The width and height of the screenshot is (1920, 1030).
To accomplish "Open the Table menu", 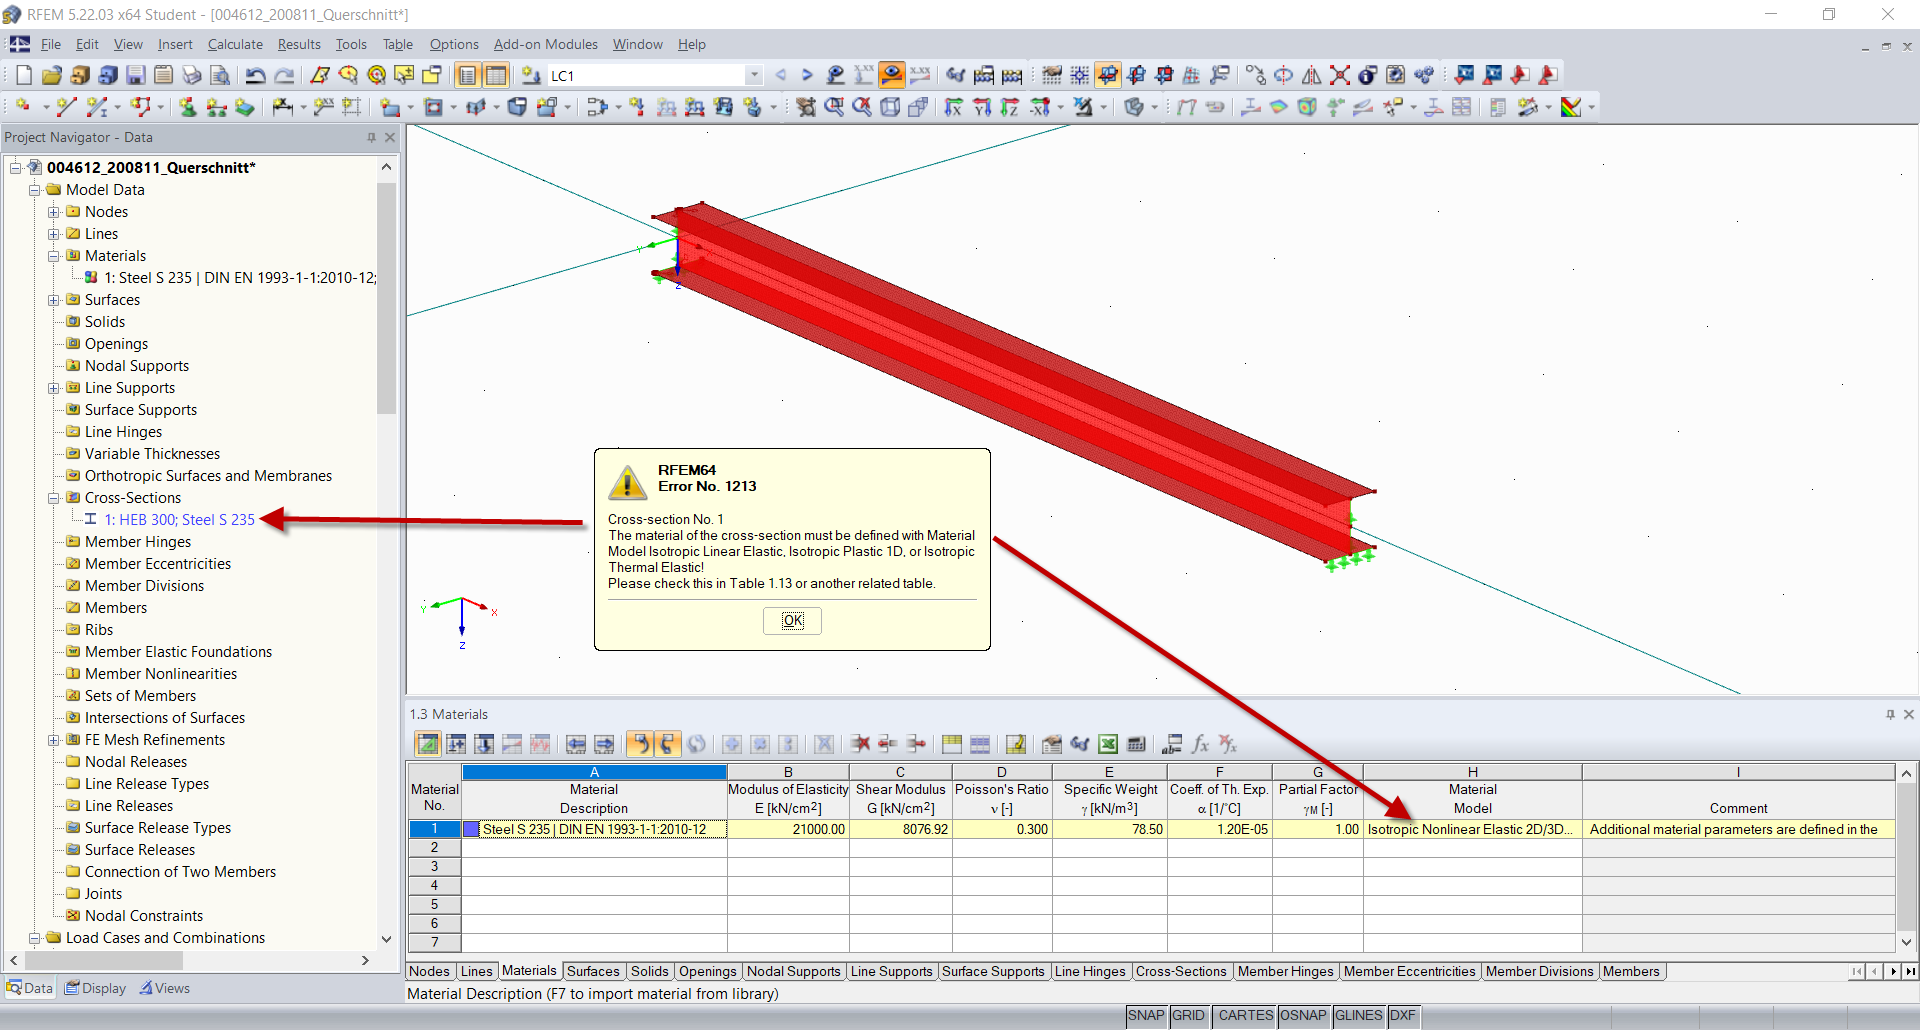I will coord(397,44).
